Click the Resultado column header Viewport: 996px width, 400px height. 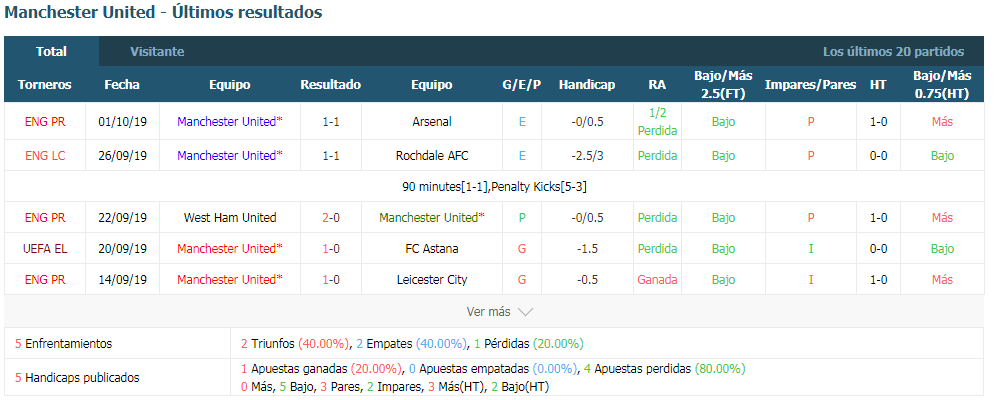pos(331,84)
